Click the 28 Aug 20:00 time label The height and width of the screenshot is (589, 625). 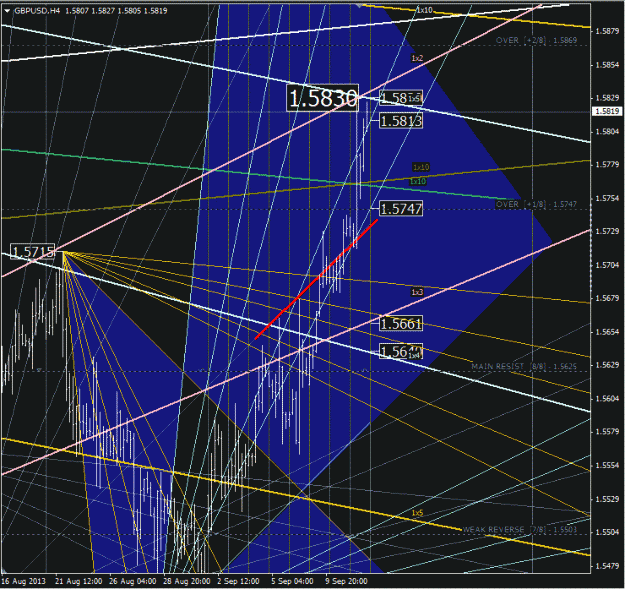tap(187, 581)
